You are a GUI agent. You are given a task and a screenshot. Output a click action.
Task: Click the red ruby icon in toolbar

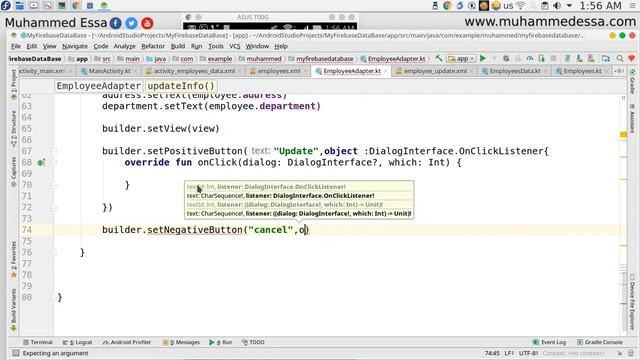click(x=631, y=59)
